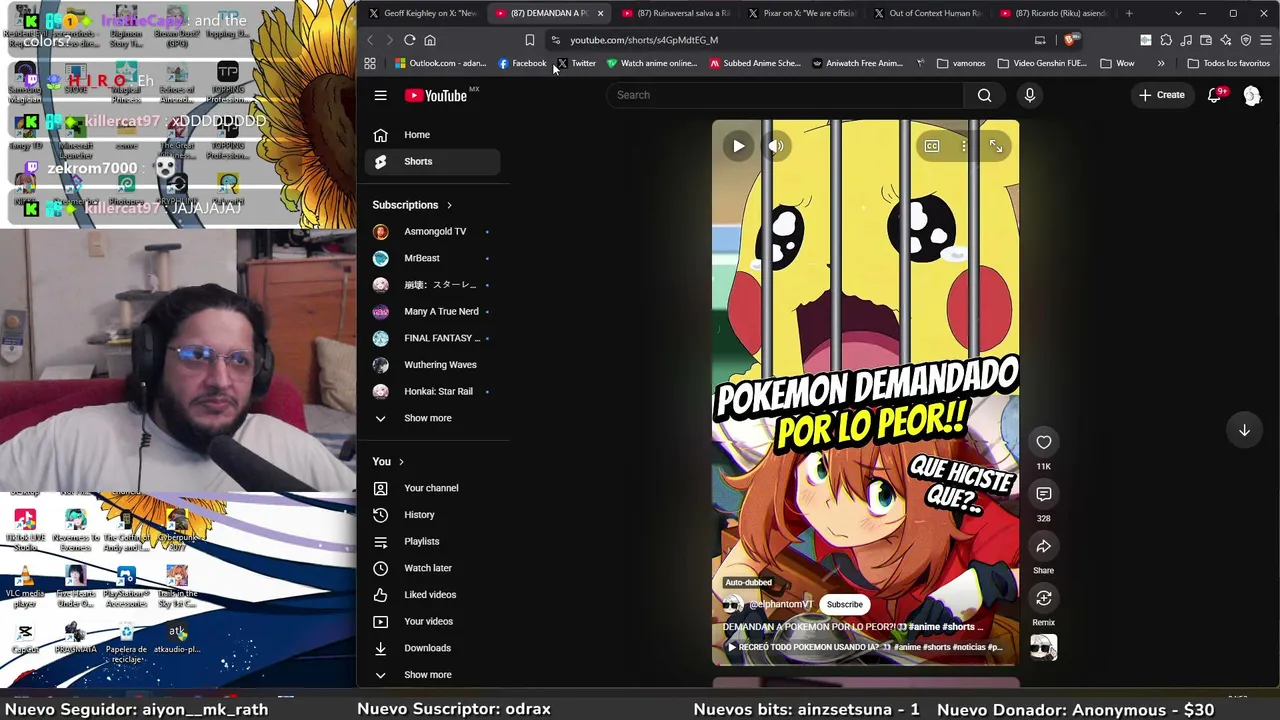Expand the hidden bookmarks overflow chevron
1280x720 pixels.
[x=1160, y=63]
